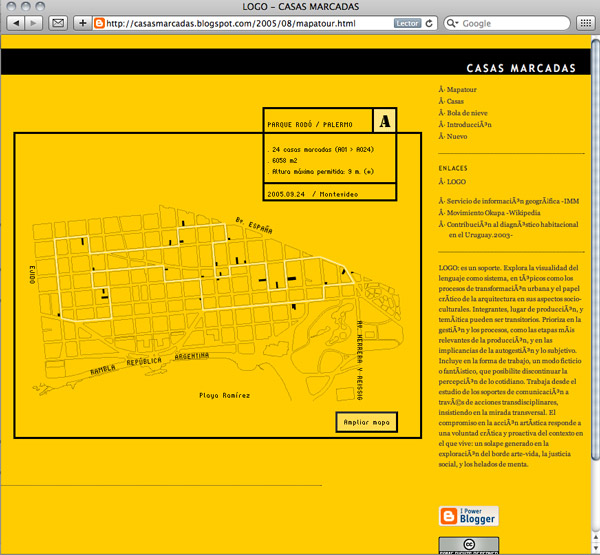Open Movimiento Okupa Wikipedia link
600x555 pixels.
[x=493, y=213]
